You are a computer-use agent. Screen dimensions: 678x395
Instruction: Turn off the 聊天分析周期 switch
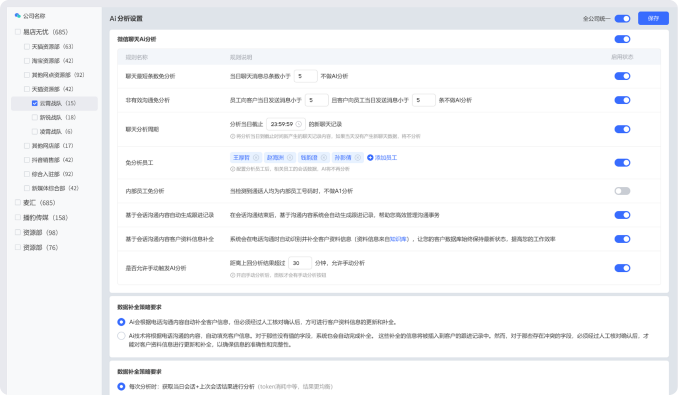pyautogui.click(x=622, y=129)
